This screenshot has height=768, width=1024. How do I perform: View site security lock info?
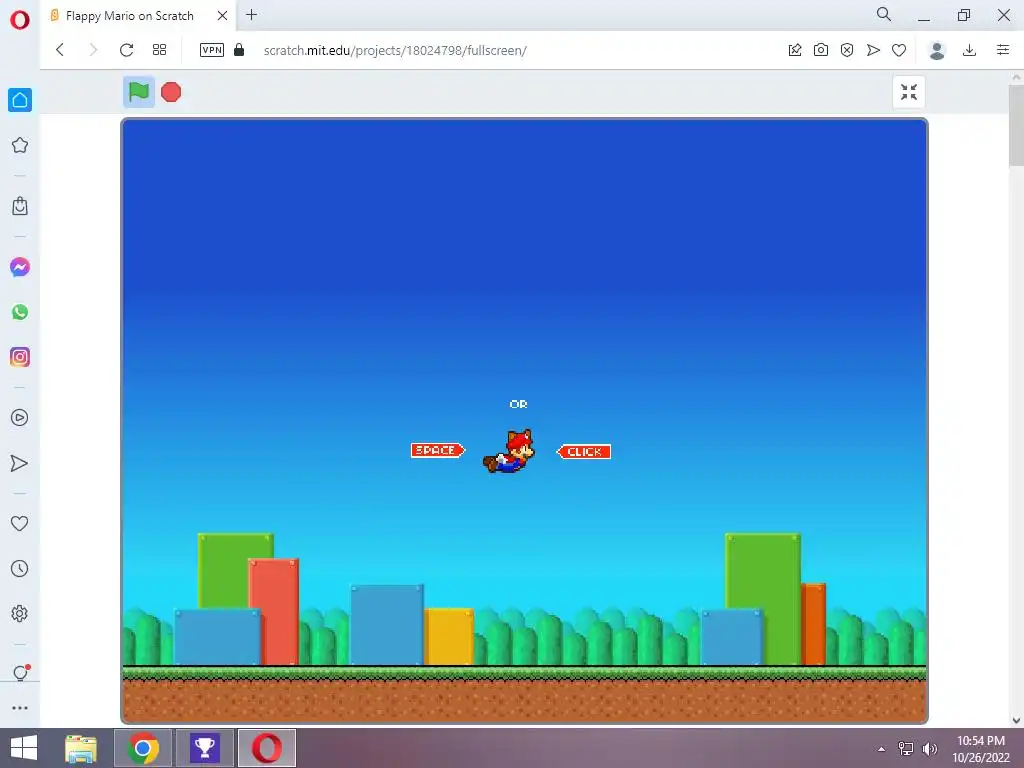point(239,50)
